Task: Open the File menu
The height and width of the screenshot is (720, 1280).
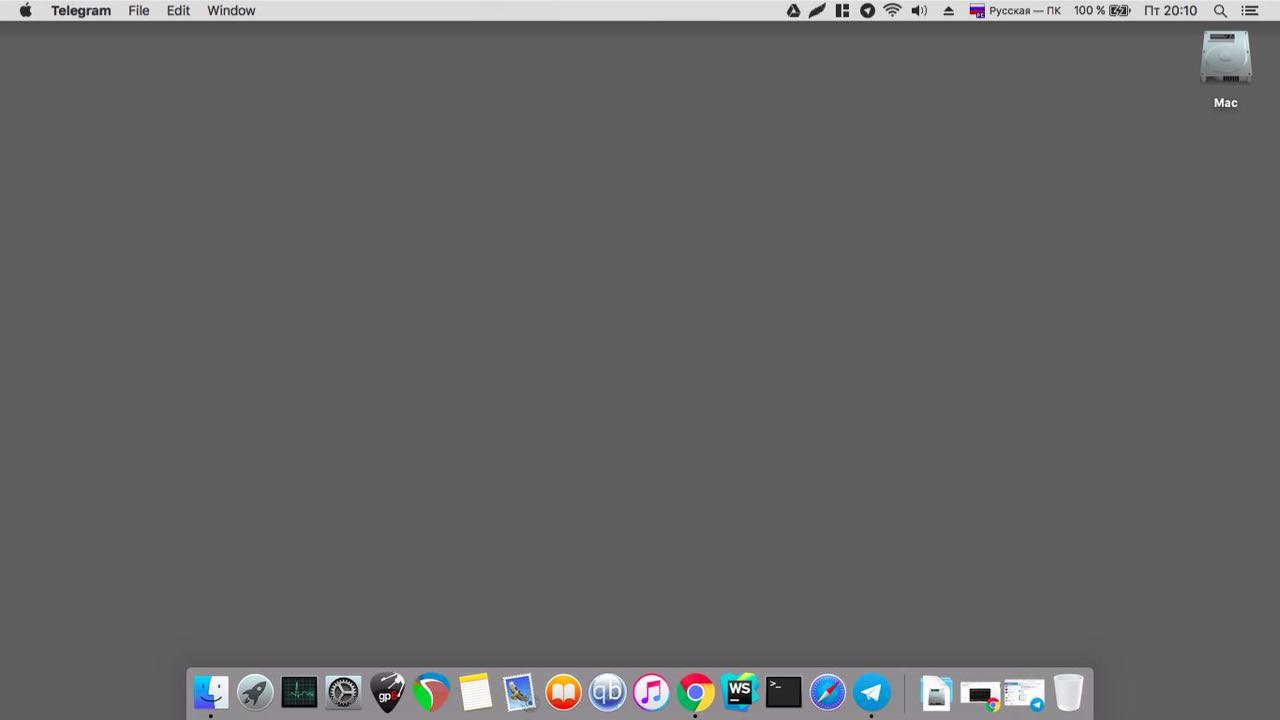Action: coord(139,11)
